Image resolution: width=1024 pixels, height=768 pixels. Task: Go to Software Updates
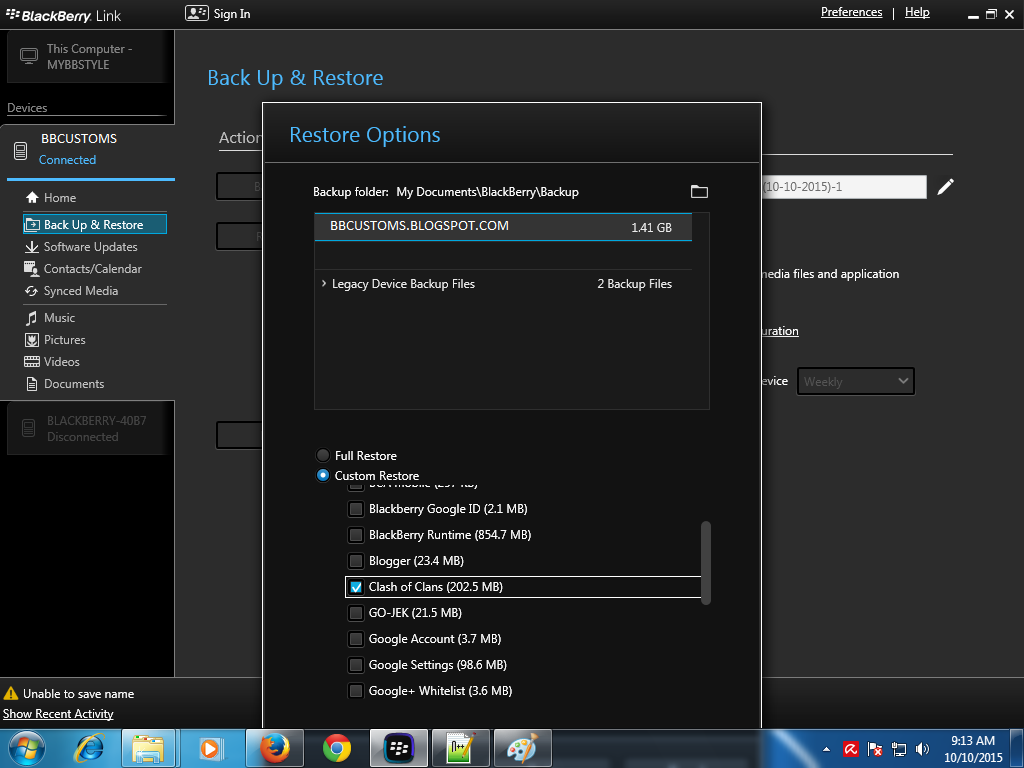pos(91,247)
